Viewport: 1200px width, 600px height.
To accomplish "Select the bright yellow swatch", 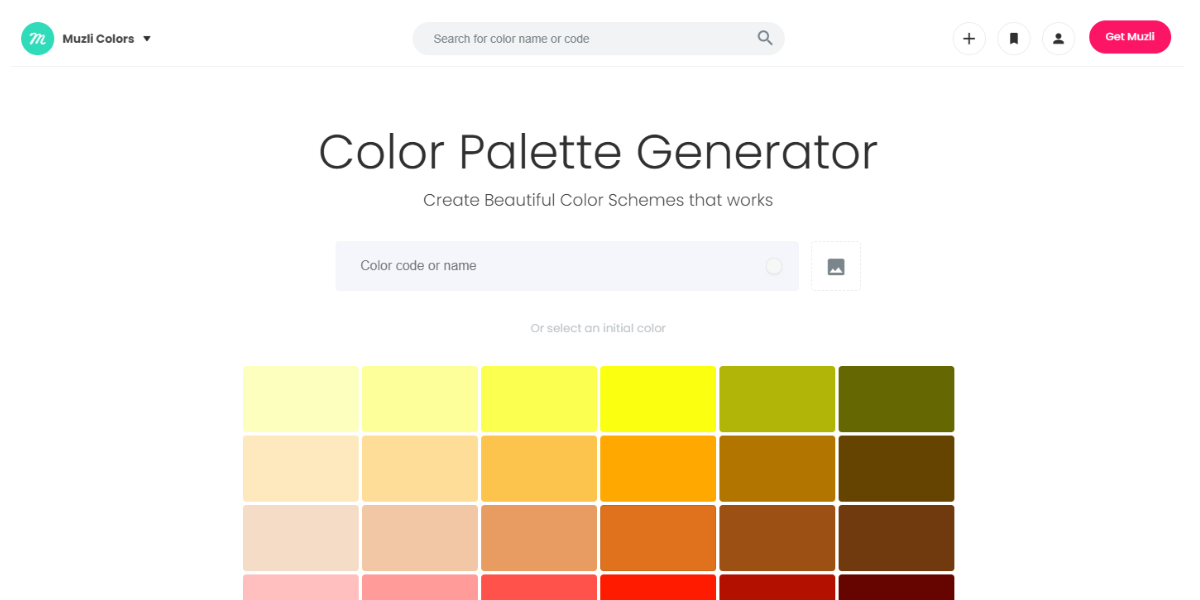I will (x=658, y=398).
